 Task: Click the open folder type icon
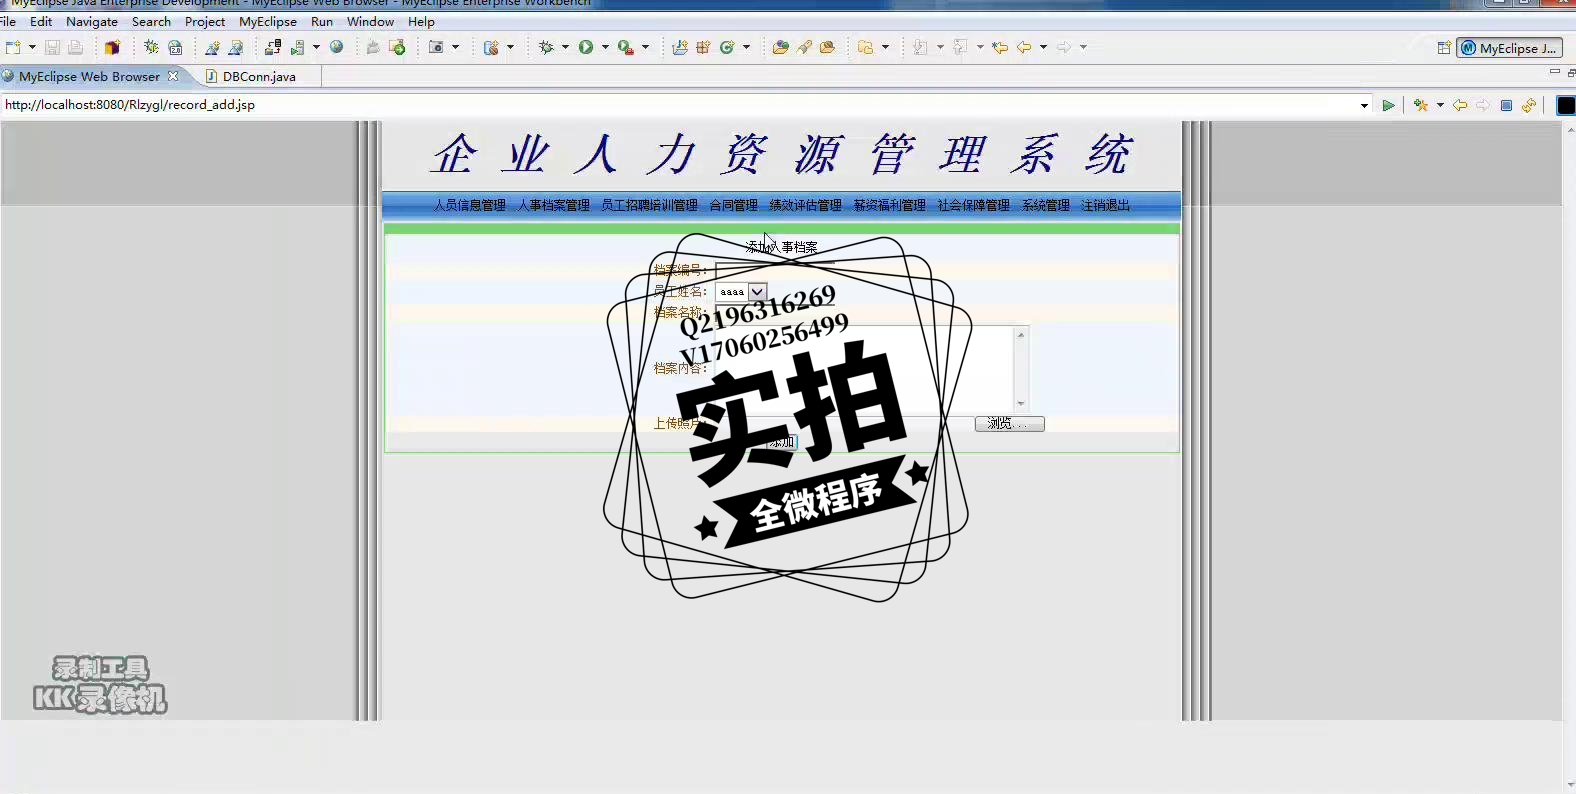tap(780, 47)
